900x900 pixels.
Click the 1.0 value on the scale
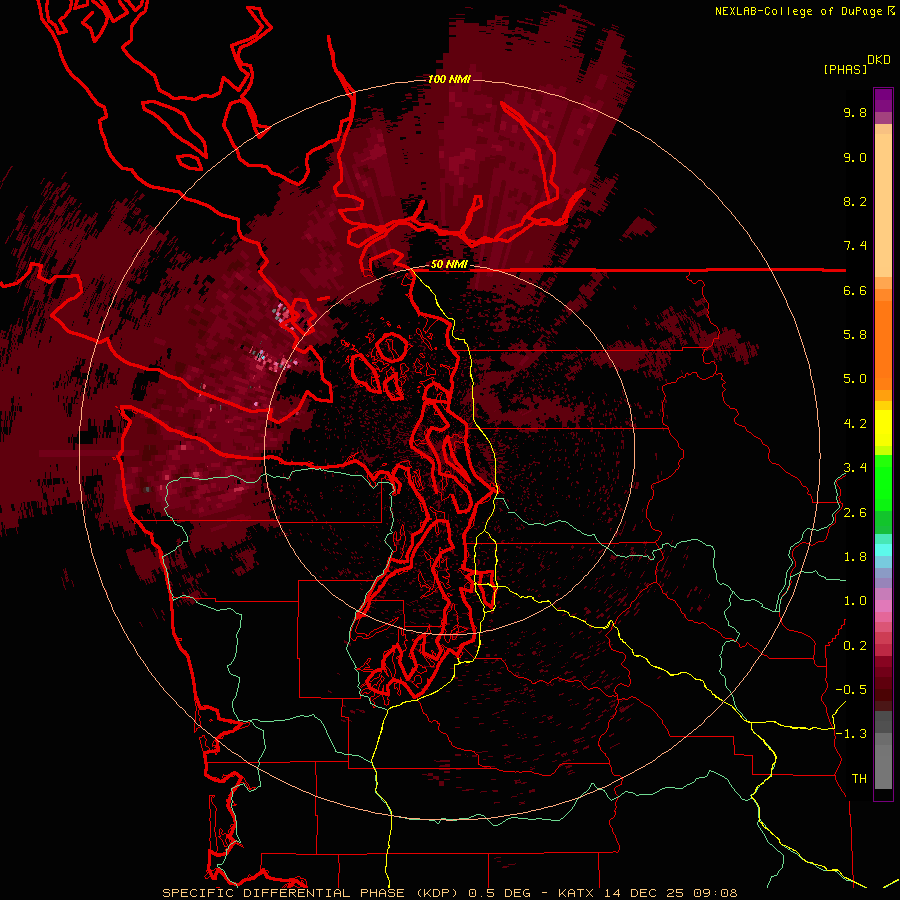(855, 601)
